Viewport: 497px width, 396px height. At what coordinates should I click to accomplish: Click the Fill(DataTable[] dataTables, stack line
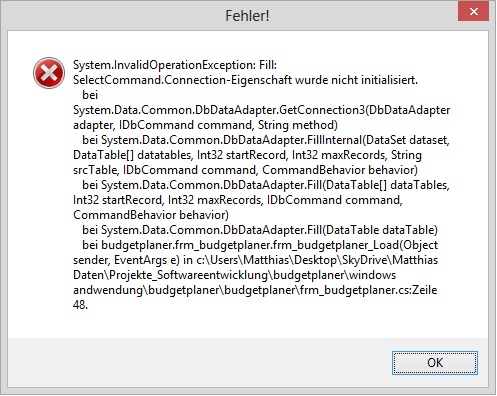tap(266, 185)
